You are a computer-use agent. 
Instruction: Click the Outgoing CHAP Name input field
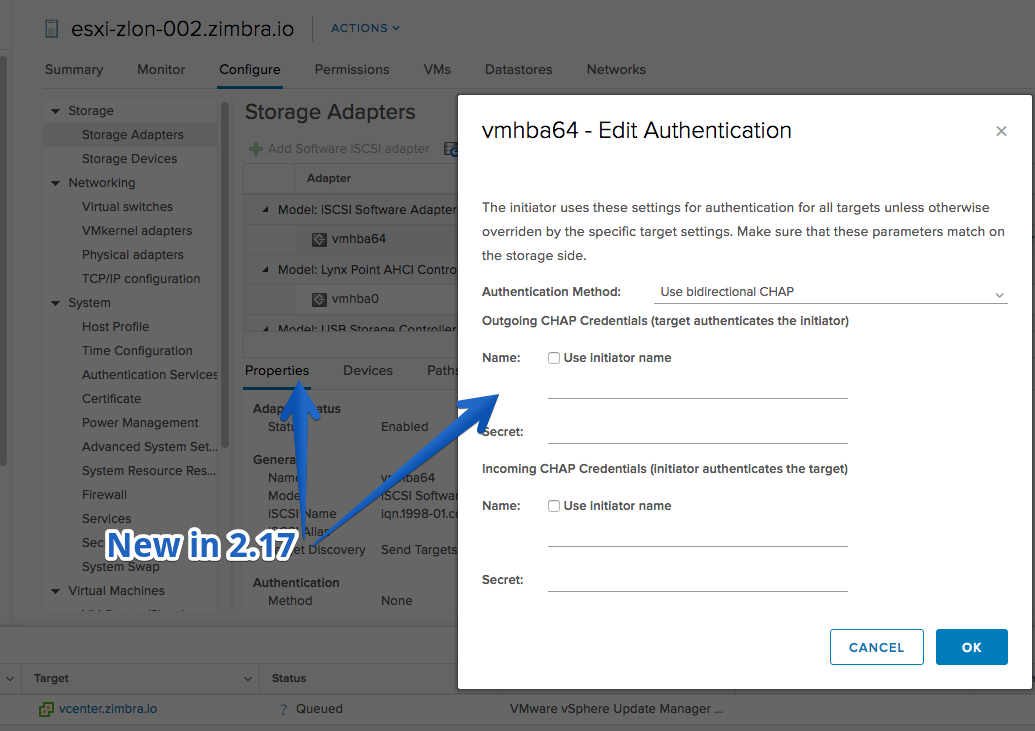698,388
